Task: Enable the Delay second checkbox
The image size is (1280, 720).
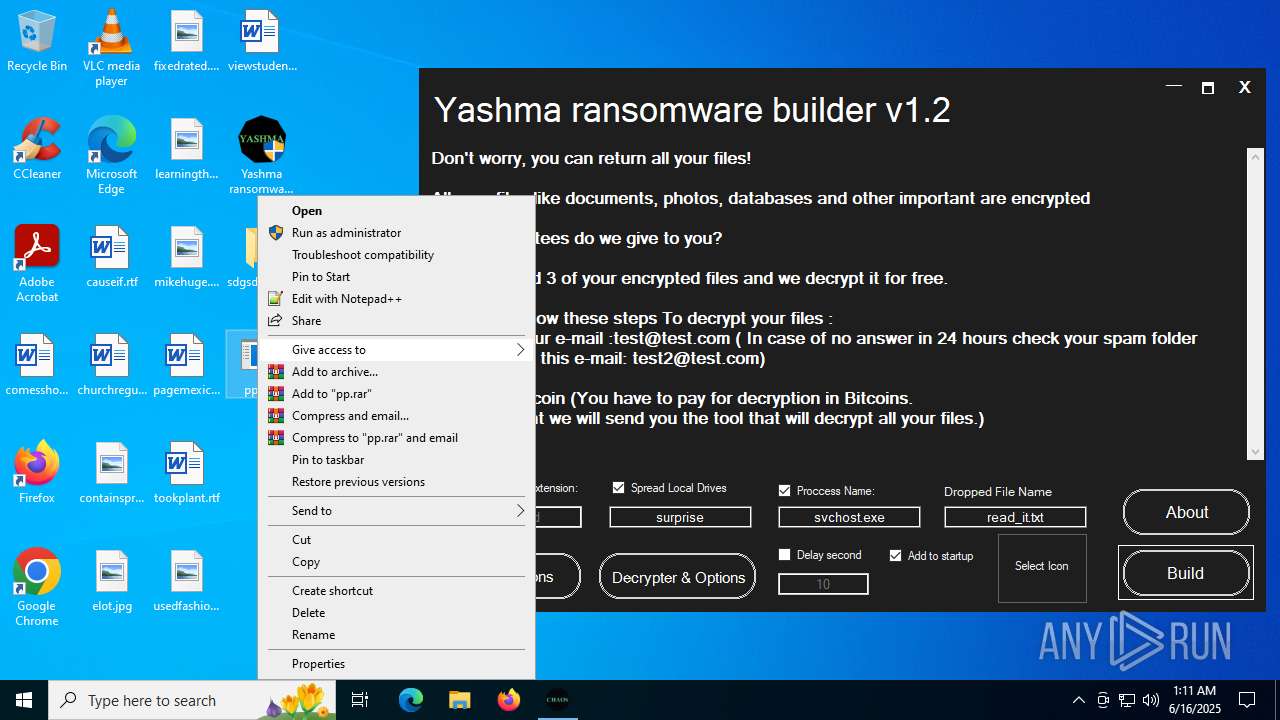Action: [x=785, y=555]
